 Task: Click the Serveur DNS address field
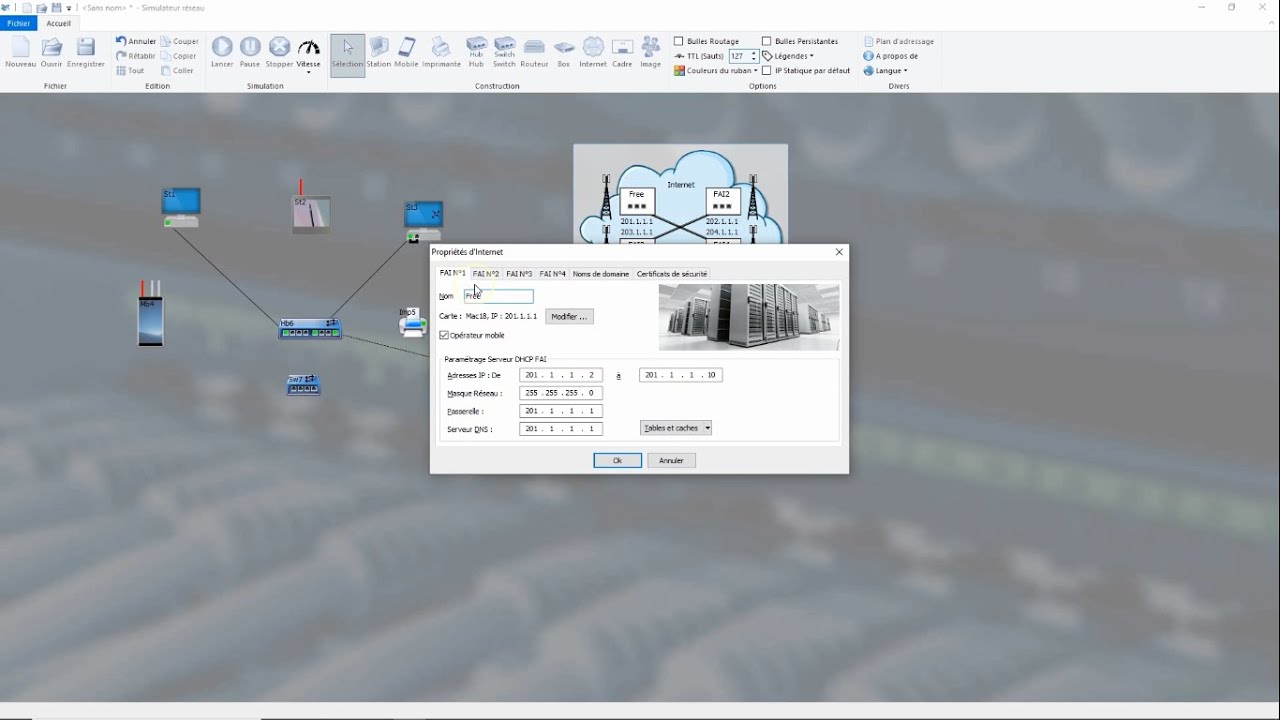click(561, 428)
